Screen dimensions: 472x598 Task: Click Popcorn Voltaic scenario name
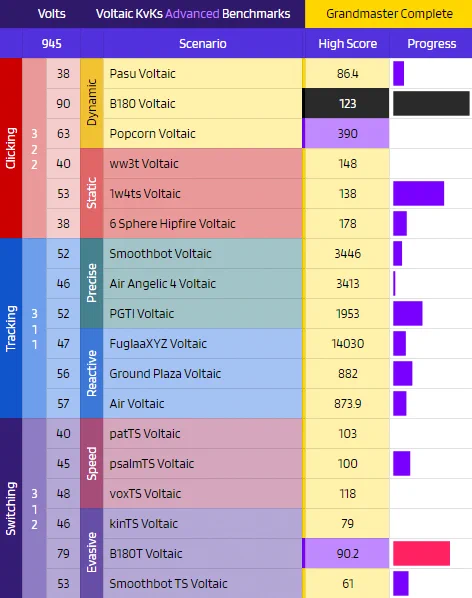coord(152,133)
